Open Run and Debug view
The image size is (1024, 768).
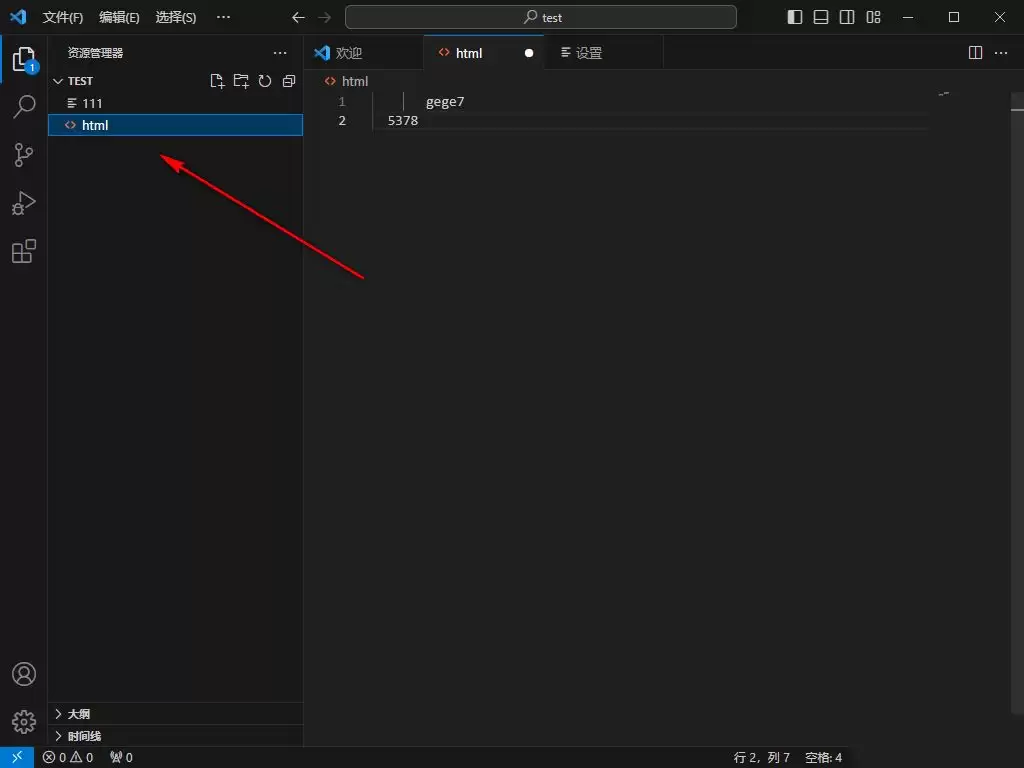(x=23, y=203)
